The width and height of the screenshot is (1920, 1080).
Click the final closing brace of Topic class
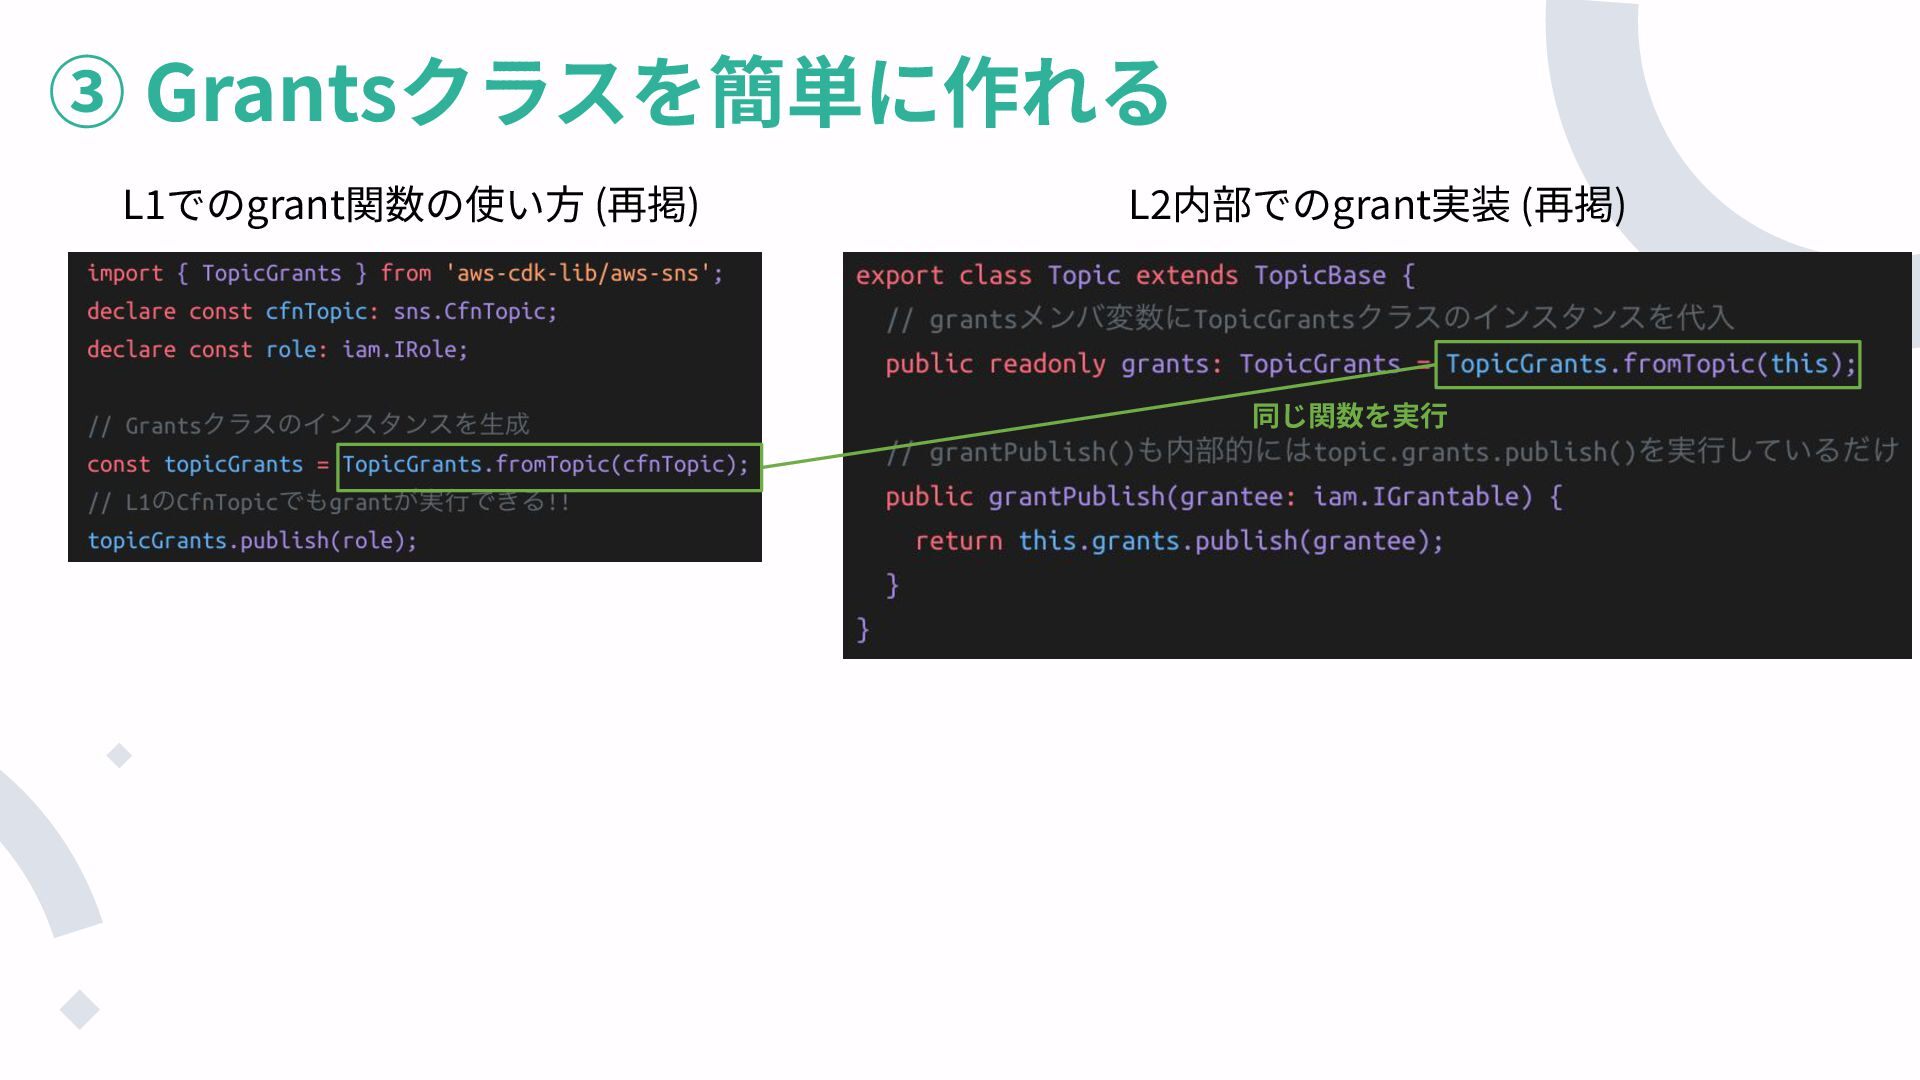pyautogui.click(x=863, y=630)
